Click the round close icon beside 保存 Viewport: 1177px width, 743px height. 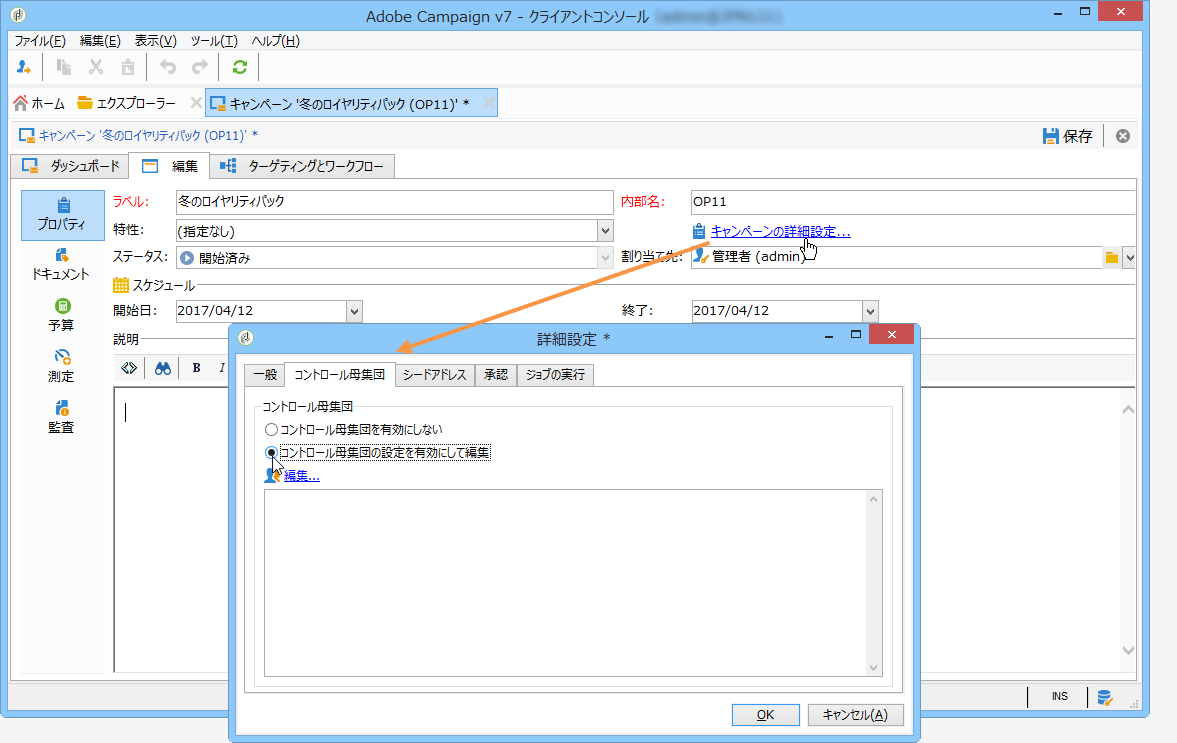point(1123,136)
